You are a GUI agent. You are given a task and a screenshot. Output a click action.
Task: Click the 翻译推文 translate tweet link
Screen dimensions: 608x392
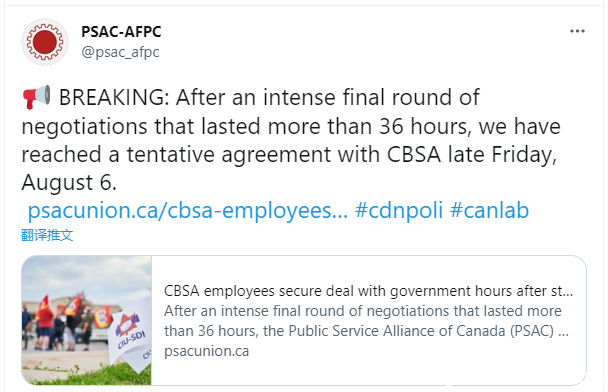(47, 235)
